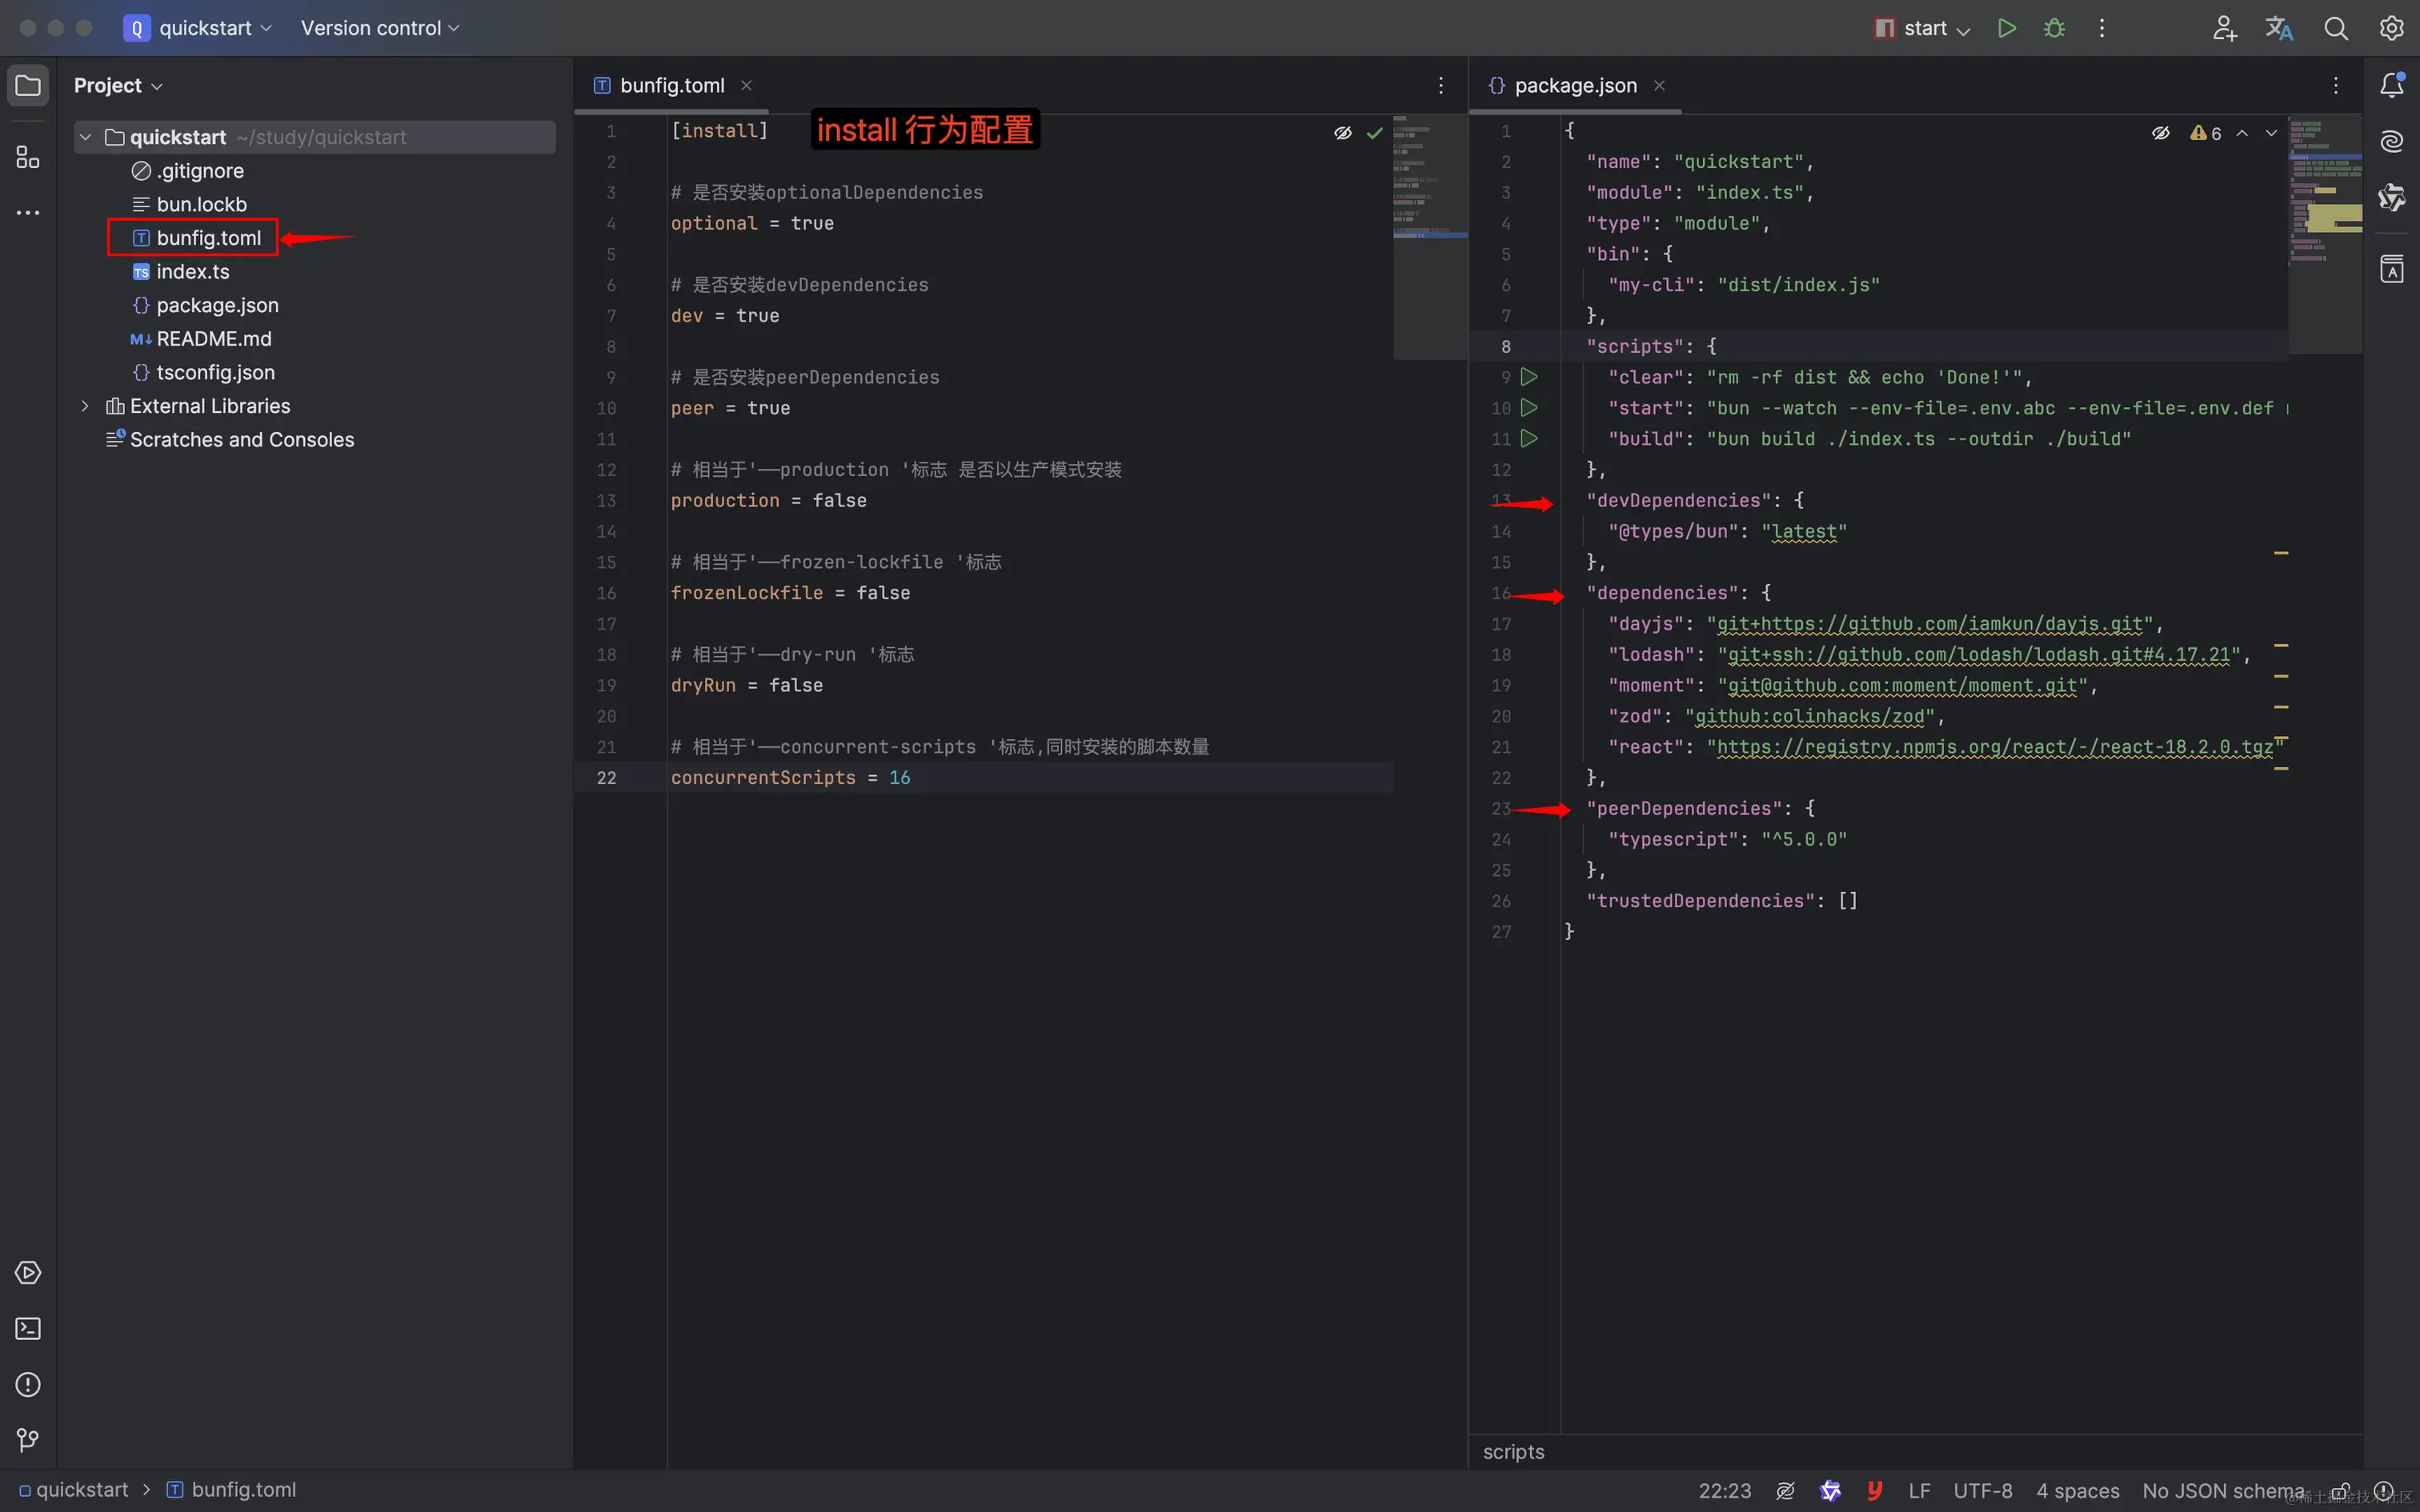The height and width of the screenshot is (1512, 2420).
Task: Toggle reader mode eye in bunfig.toml editor
Action: pyautogui.click(x=1343, y=132)
